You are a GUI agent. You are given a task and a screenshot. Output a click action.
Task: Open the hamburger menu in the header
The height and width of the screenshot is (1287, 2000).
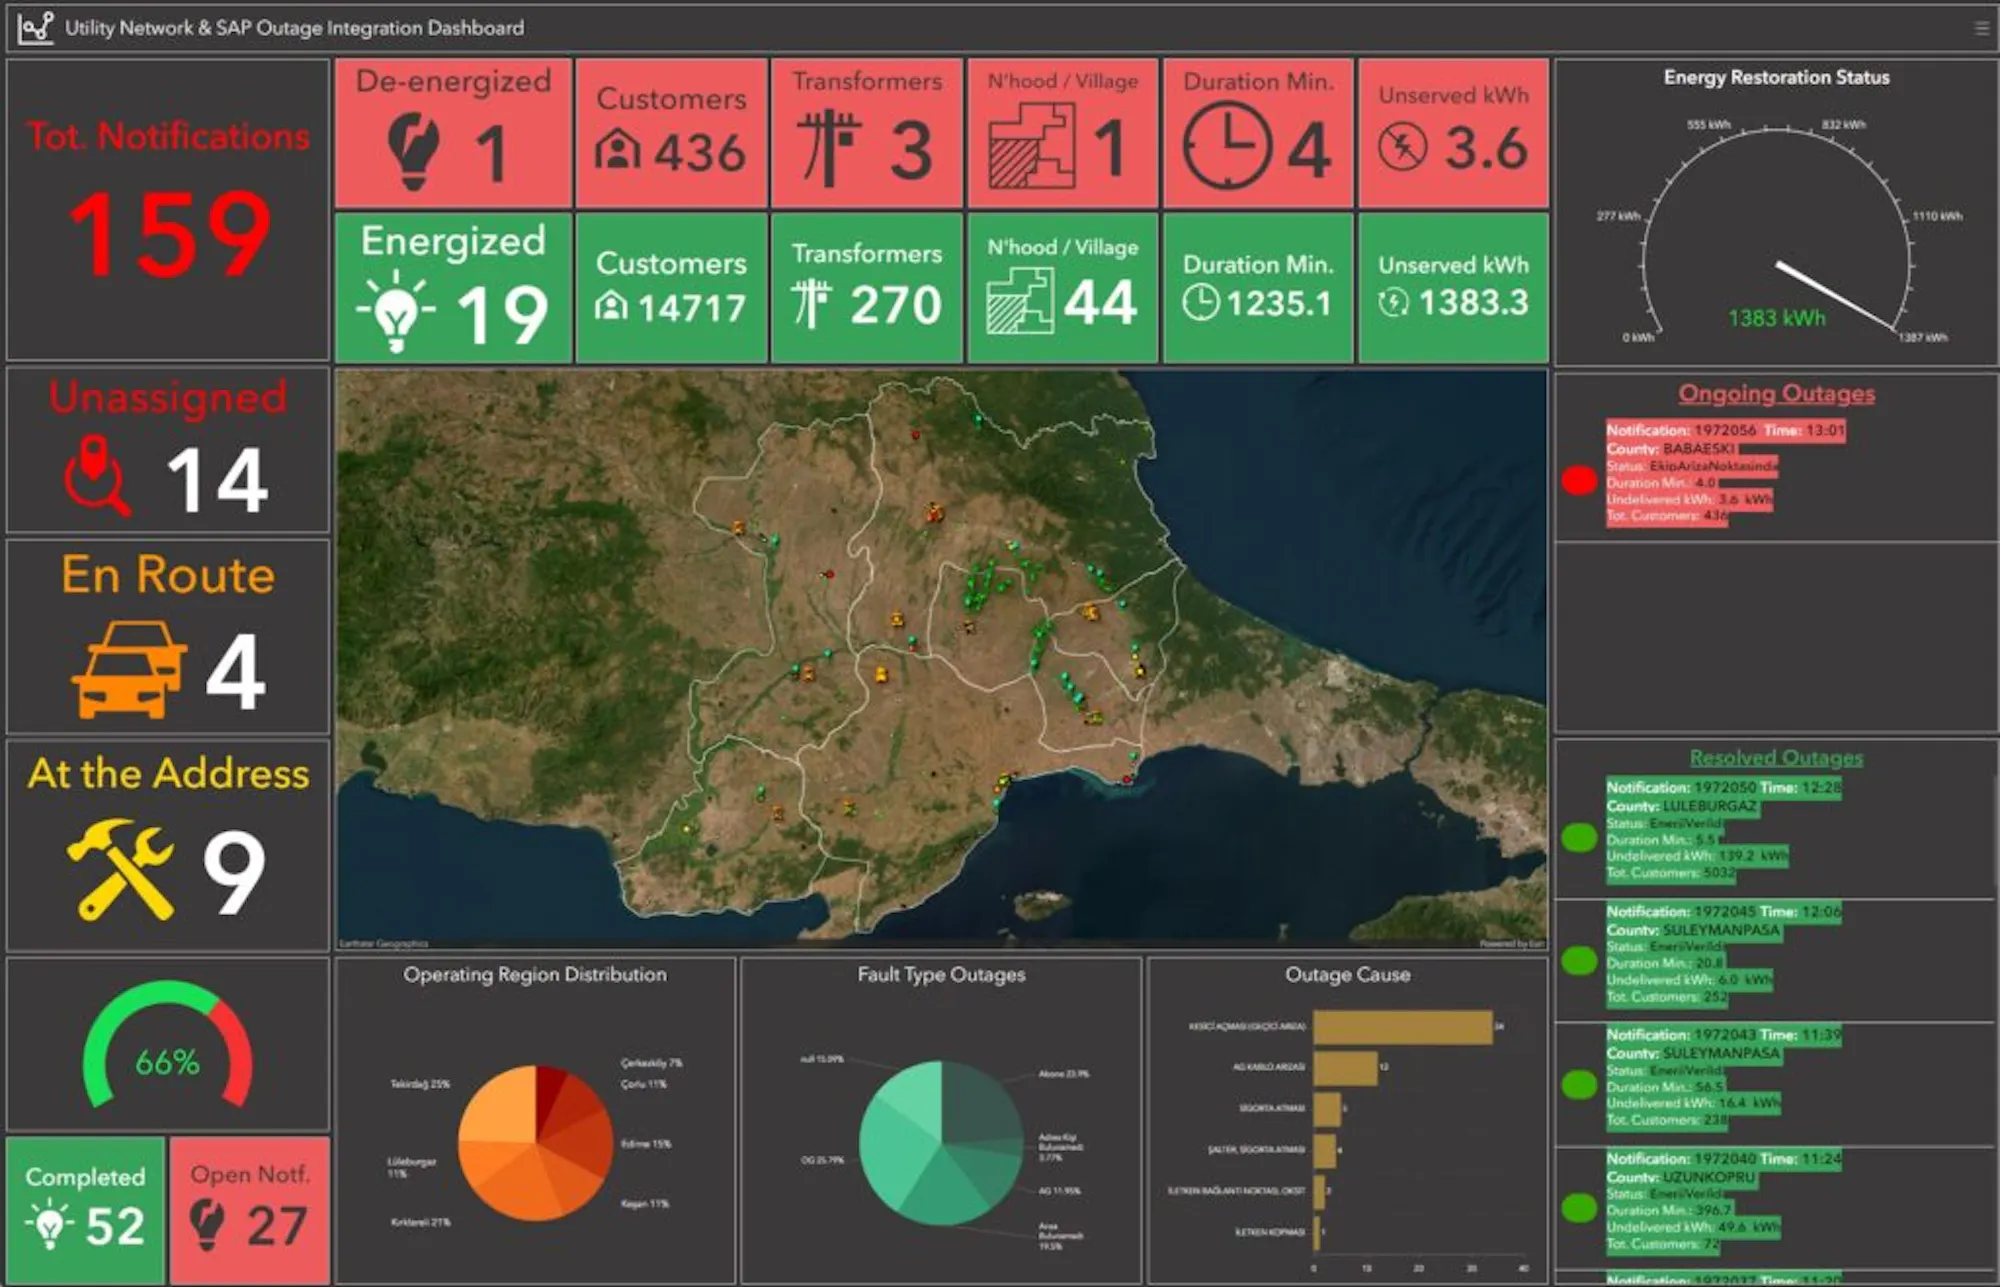(x=1981, y=28)
